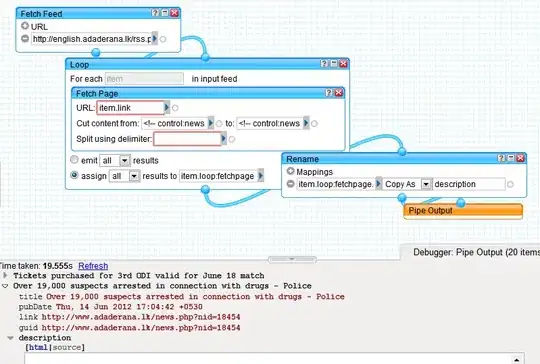
Task: Click the wire terminal next to feed URL
Action: (x=163, y=39)
